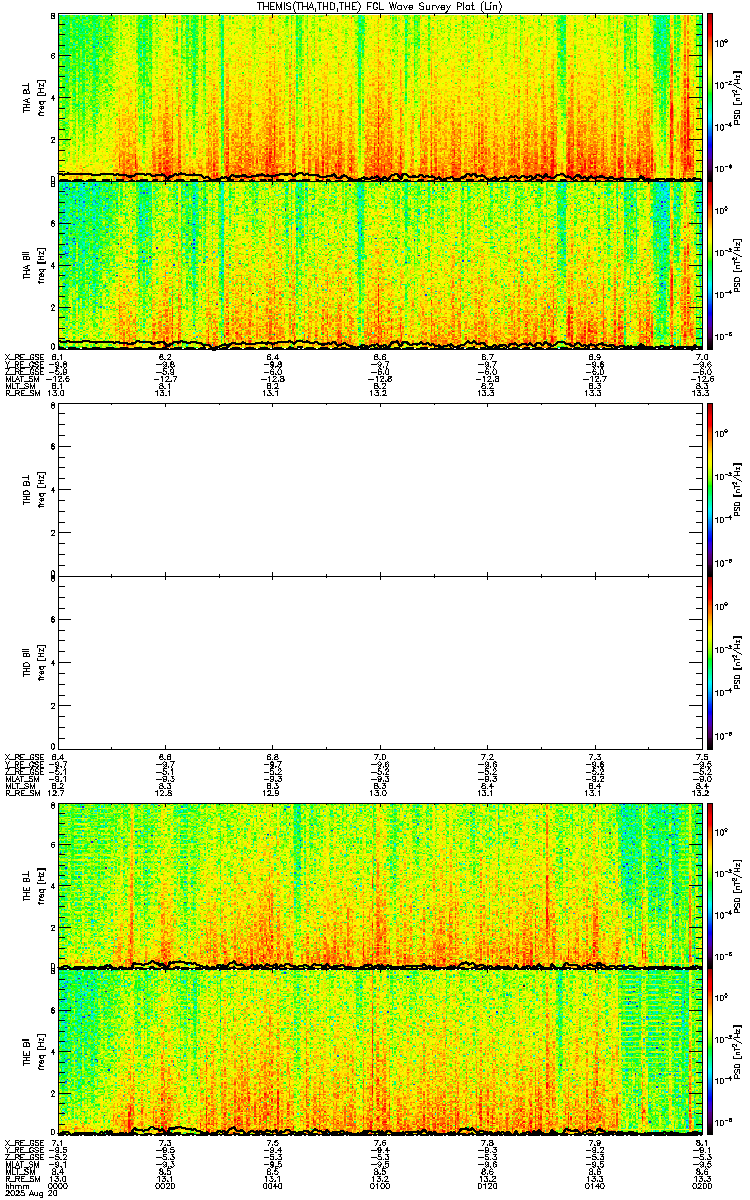Click inside the THE B|| spectrogram panel
Viewport: 750px width, 1200px height.
pyautogui.click(x=380, y=1053)
